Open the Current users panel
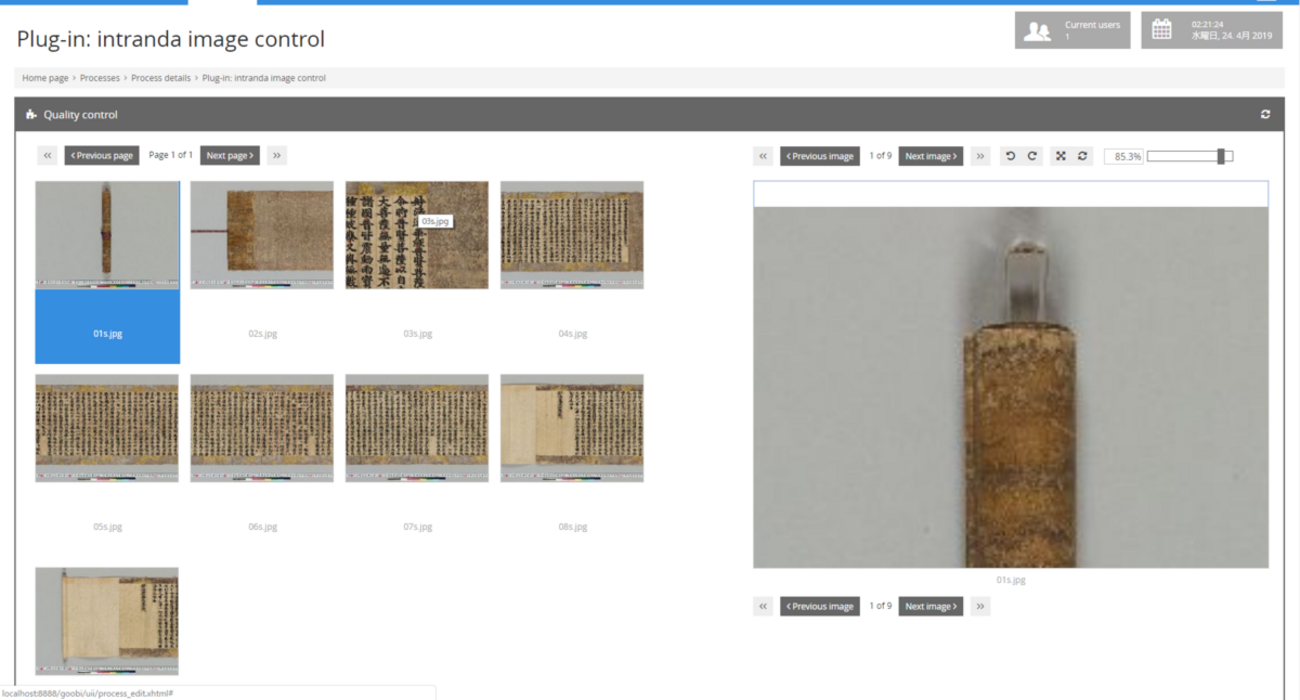The image size is (1300, 700). tap(1072, 30)
